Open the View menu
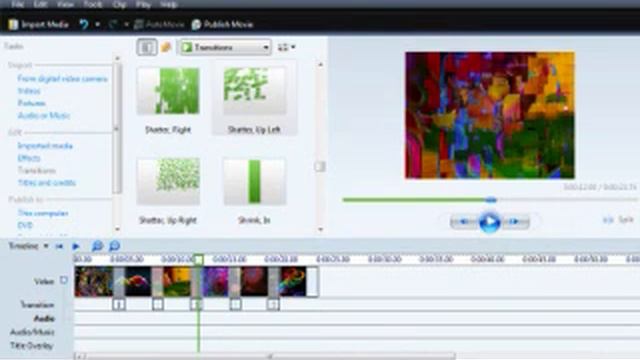 point(65,4)
